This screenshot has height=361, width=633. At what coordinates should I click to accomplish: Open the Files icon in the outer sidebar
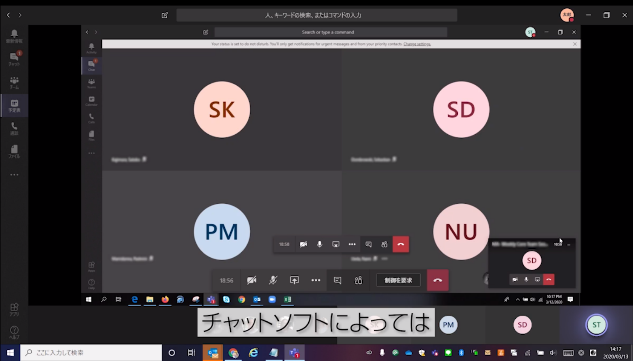click(x=14, y=151)
